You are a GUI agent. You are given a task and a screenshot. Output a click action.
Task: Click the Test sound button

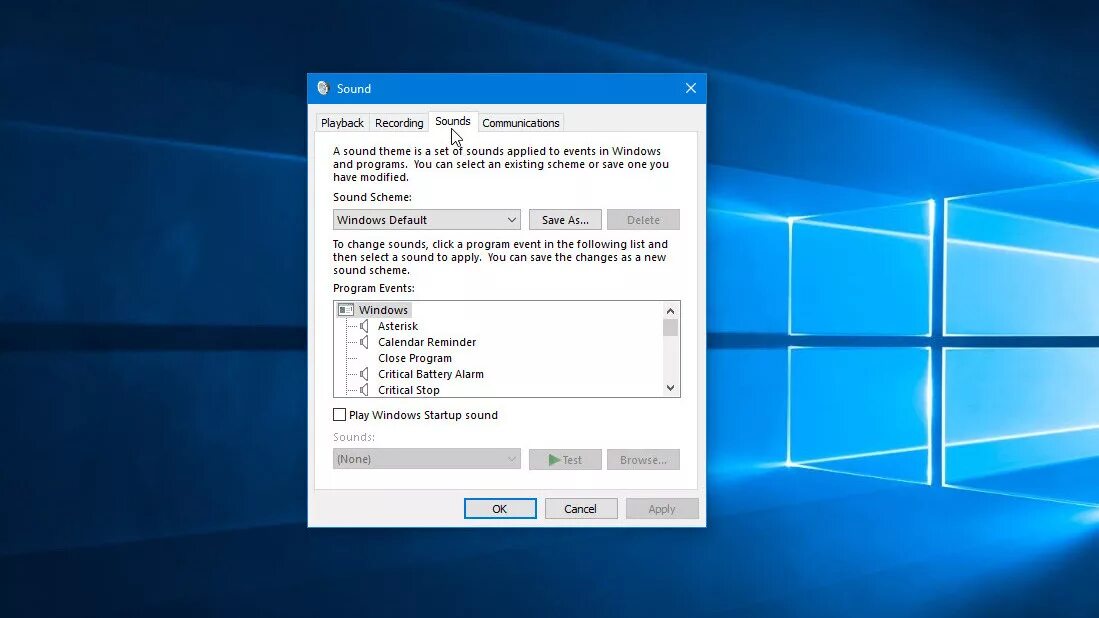565,460
